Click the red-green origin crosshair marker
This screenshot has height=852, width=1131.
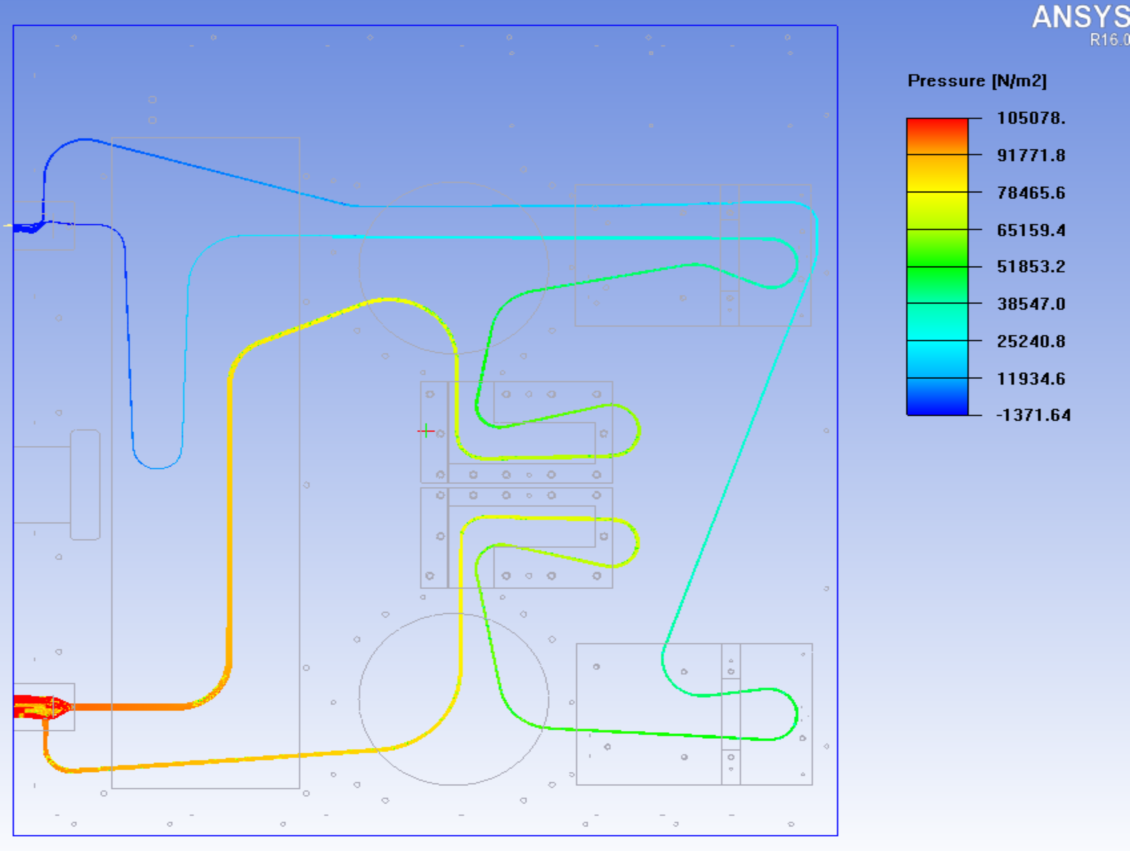coord(426,431)
